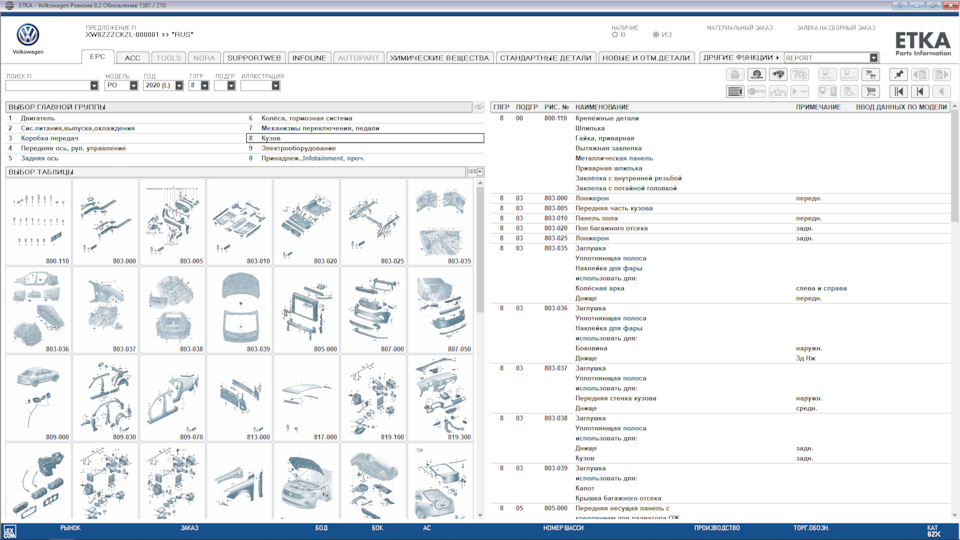Toggle main group panel collapse icon
Screen dimensions: 960x540
click(x=478, y=107)
